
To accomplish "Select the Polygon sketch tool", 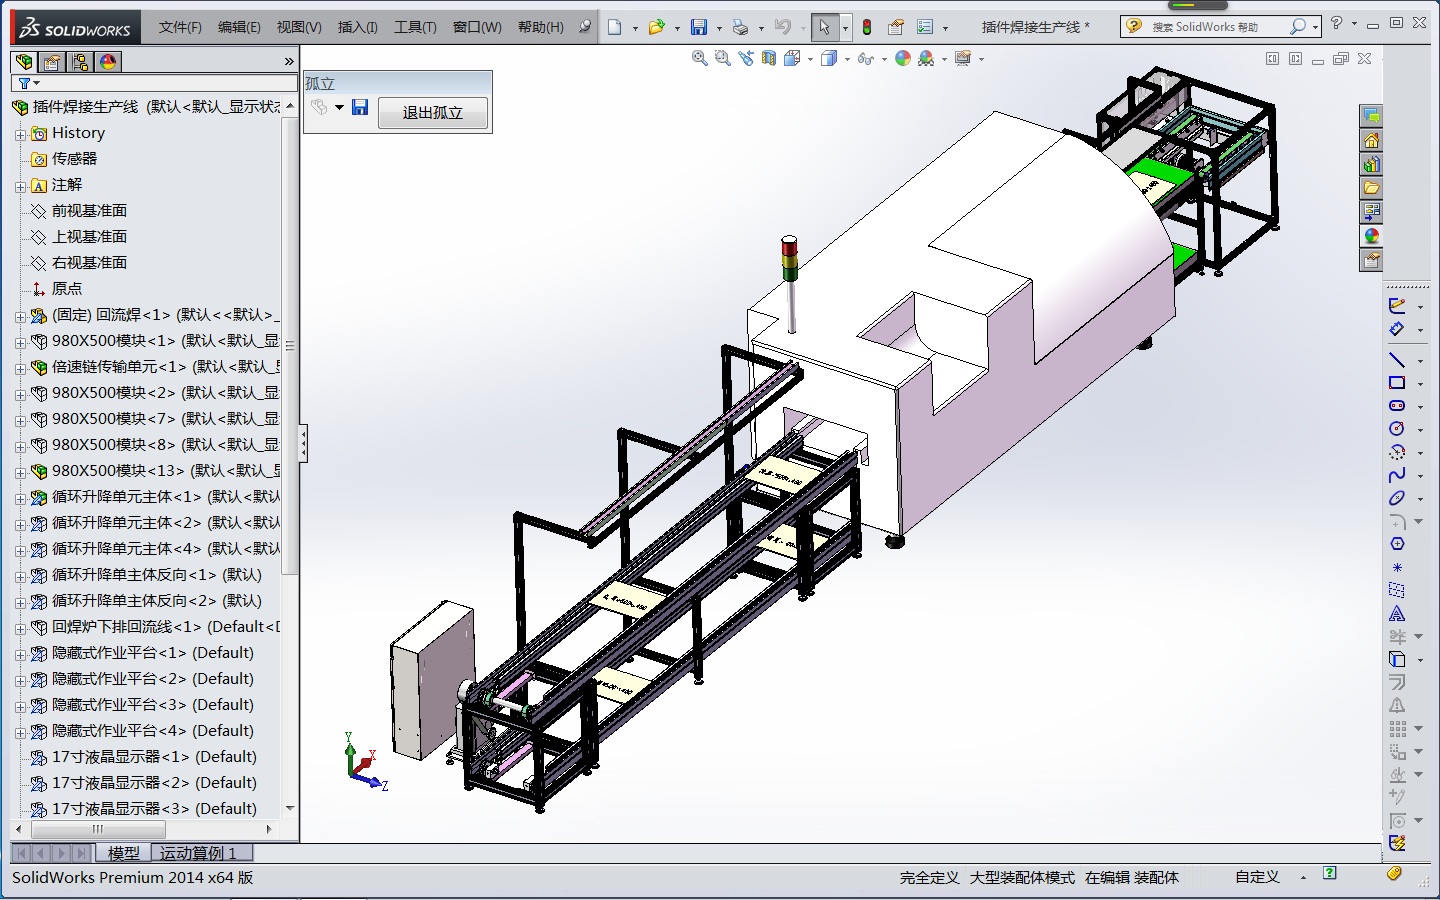I will [1397, 544].
